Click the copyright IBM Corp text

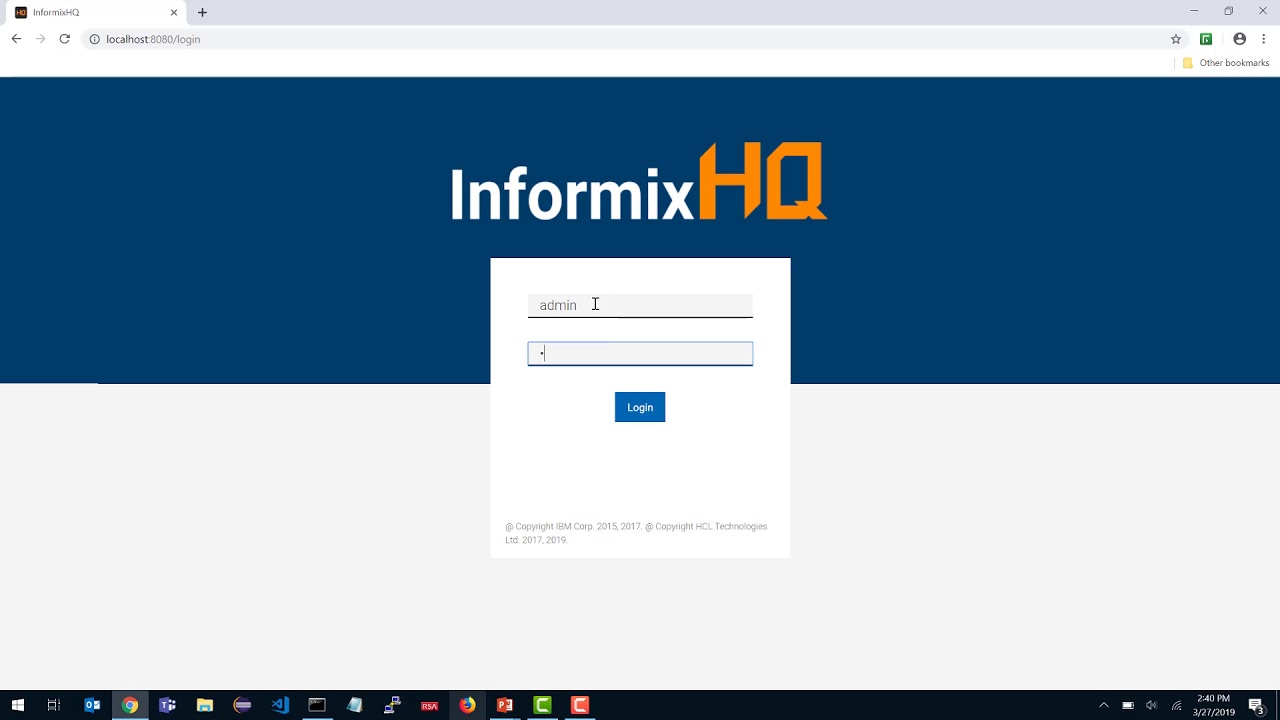636,533
